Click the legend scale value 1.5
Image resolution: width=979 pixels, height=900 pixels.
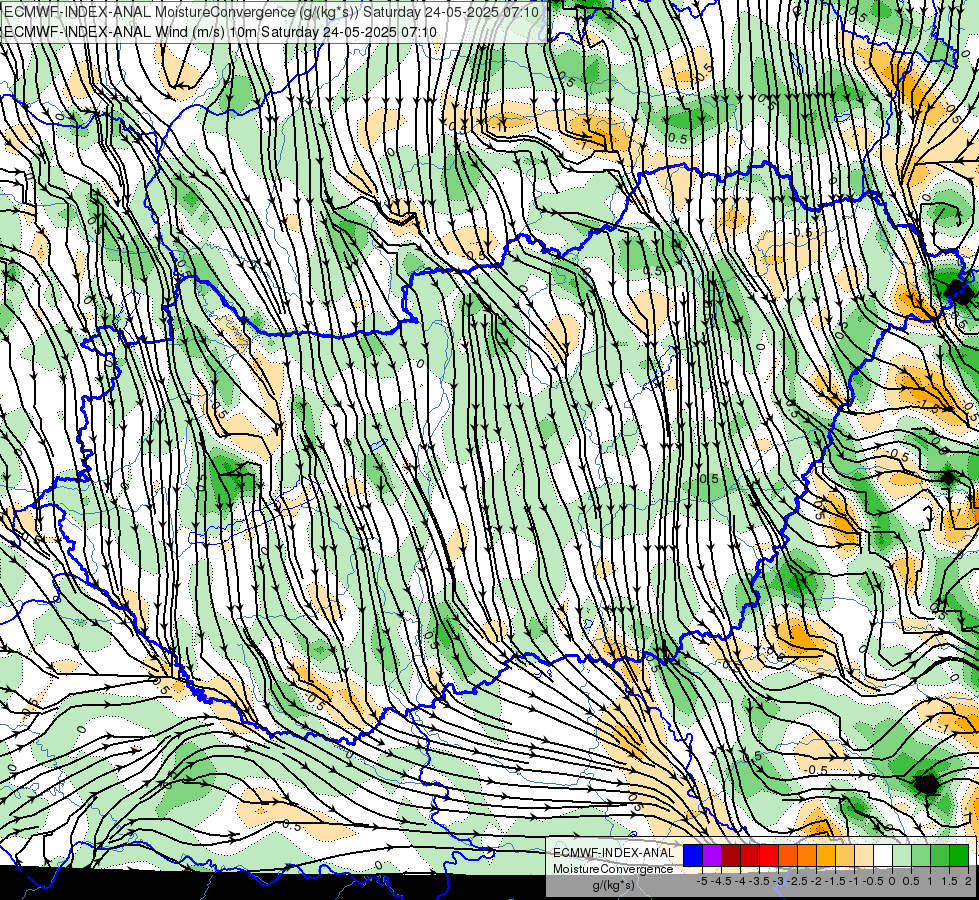(949, 881)
